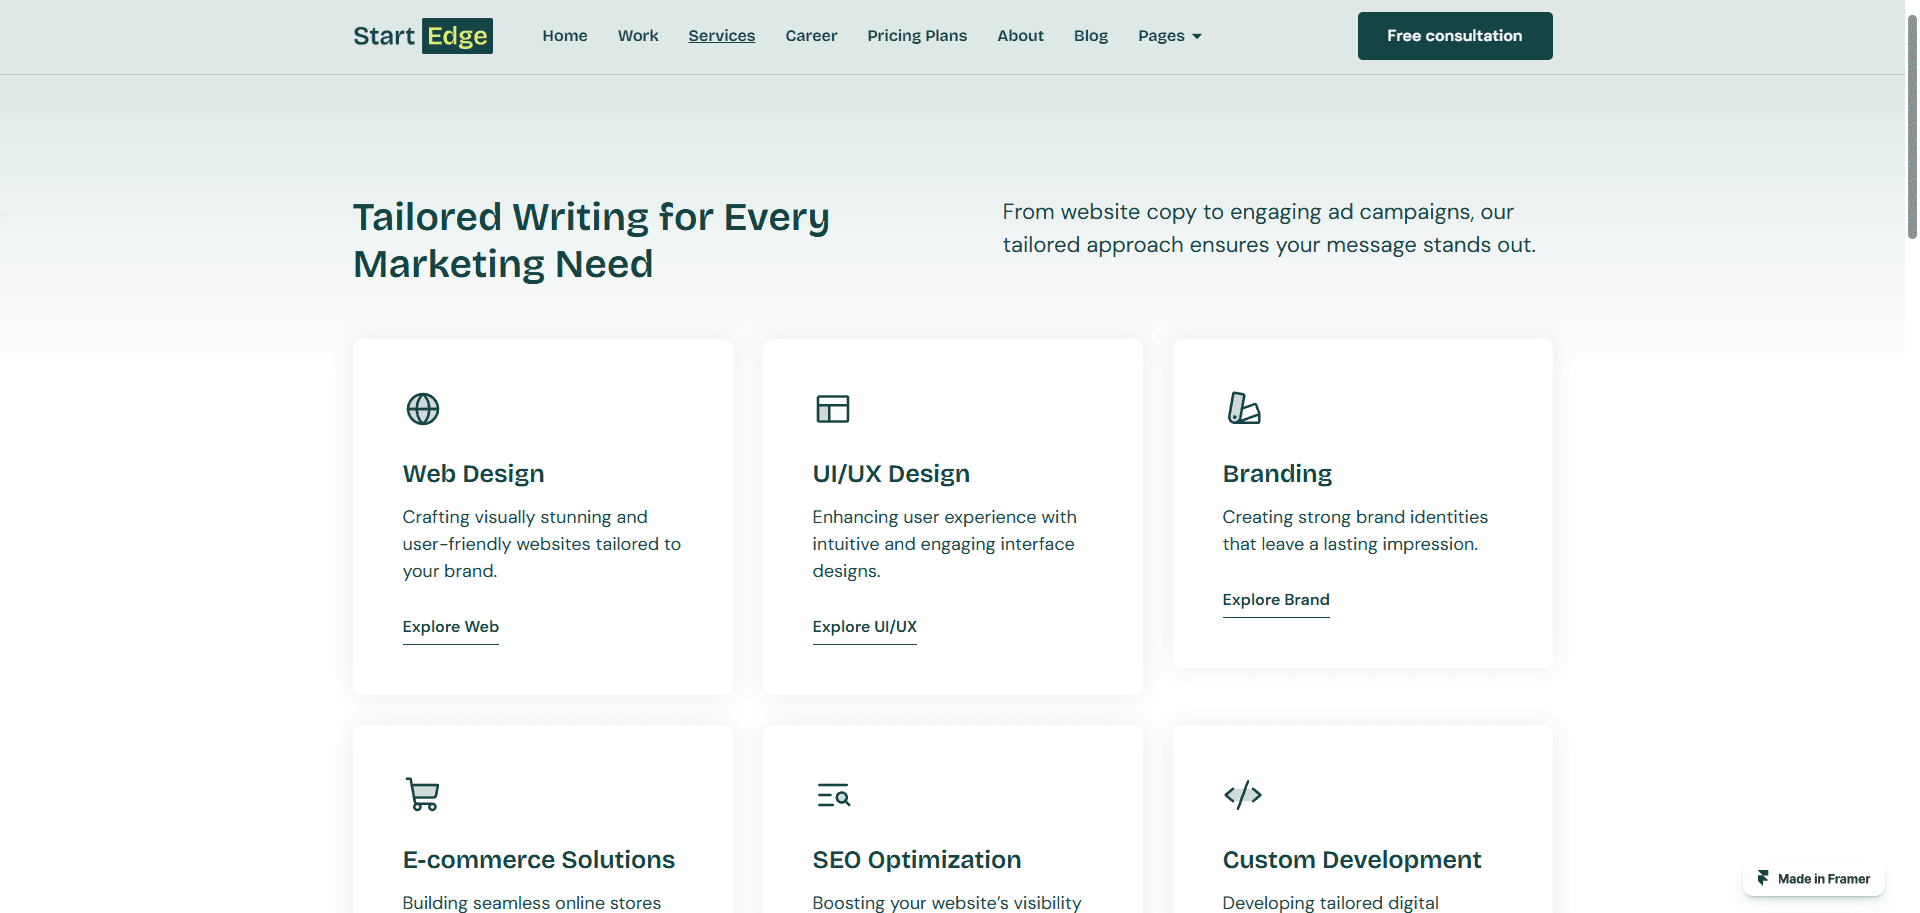The image size is (1920, 913).
Task: Click the Made in Framer badge
Action: (1814, 879)
